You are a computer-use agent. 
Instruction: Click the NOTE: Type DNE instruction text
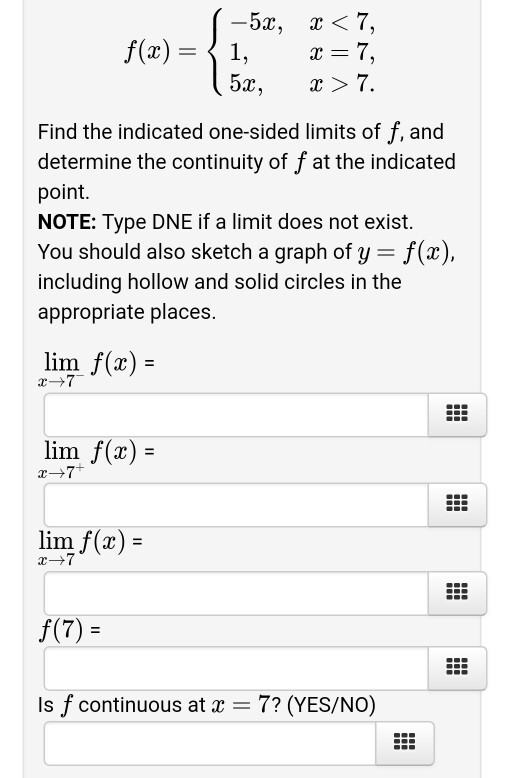pyautogui.click(x=225, y=222)
